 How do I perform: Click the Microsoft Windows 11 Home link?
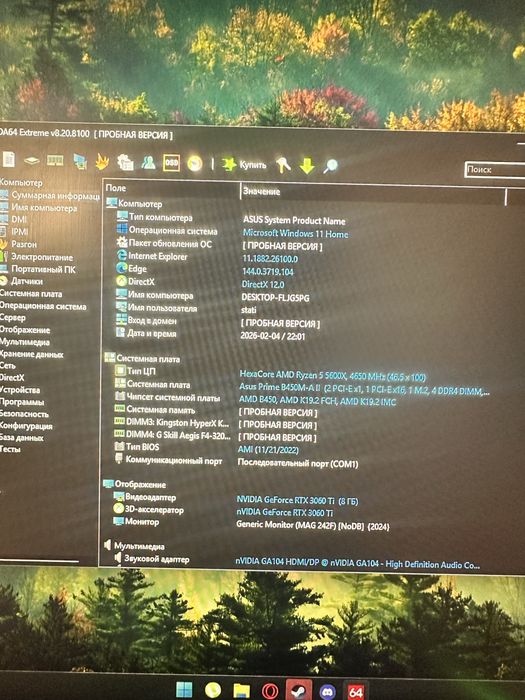(x=296, y=233)
